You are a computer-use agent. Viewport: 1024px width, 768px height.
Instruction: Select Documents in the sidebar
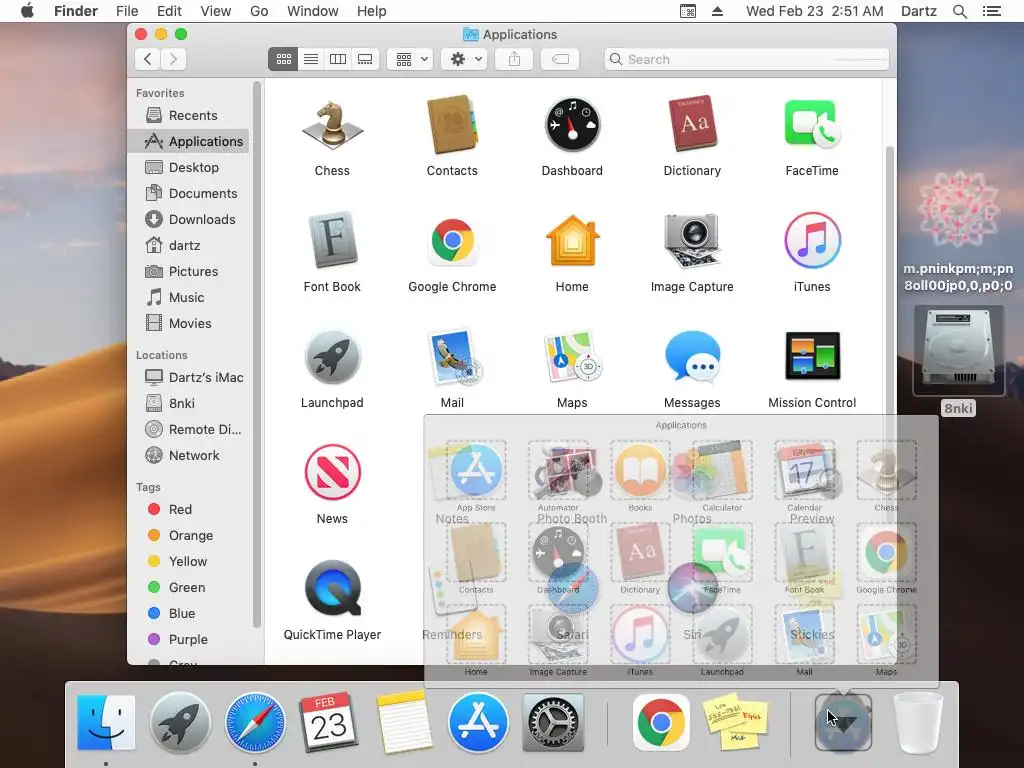click(x=188, y=193)
